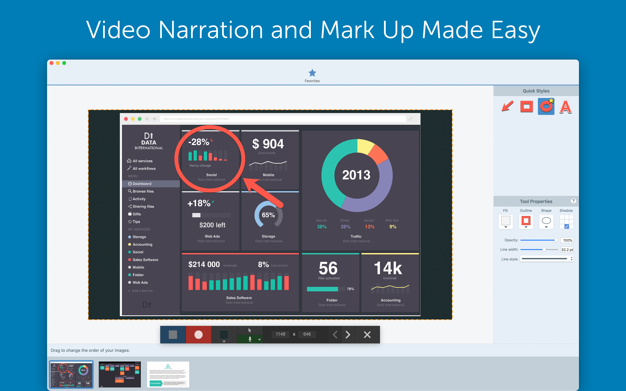Viewport: 626px width, 391px height.
Task: Choose the red circle quick style
Action: click(x=546, y=107)
